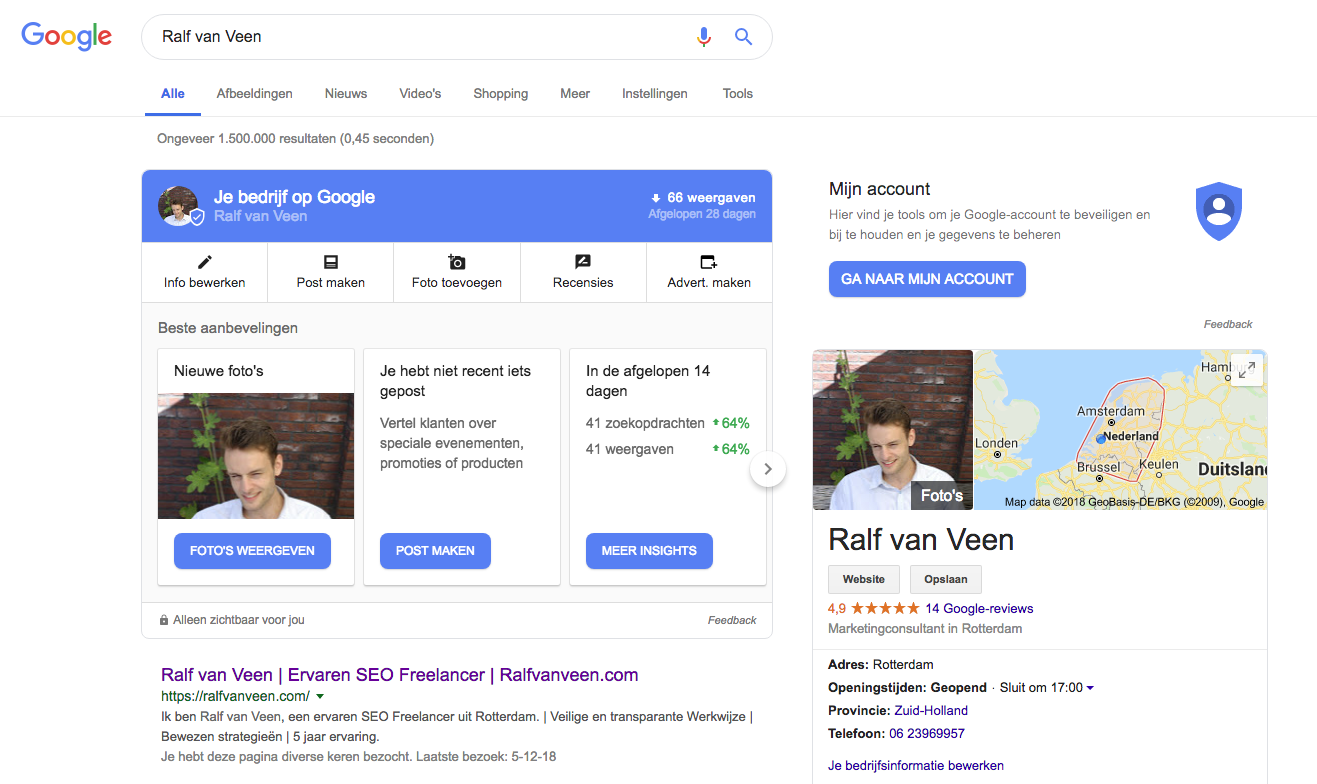Click the Info bewerken pencil icon
Screen dimensions: 1317x784
tap(205, 262)
